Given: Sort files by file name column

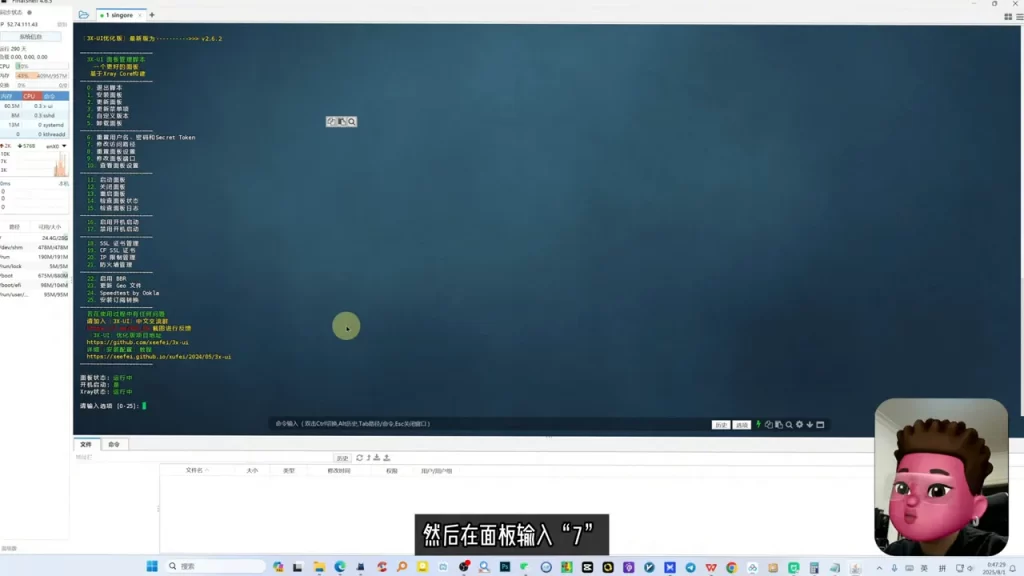Looking at the screenshot, I should pyautogui.click(x=197, y=470).
